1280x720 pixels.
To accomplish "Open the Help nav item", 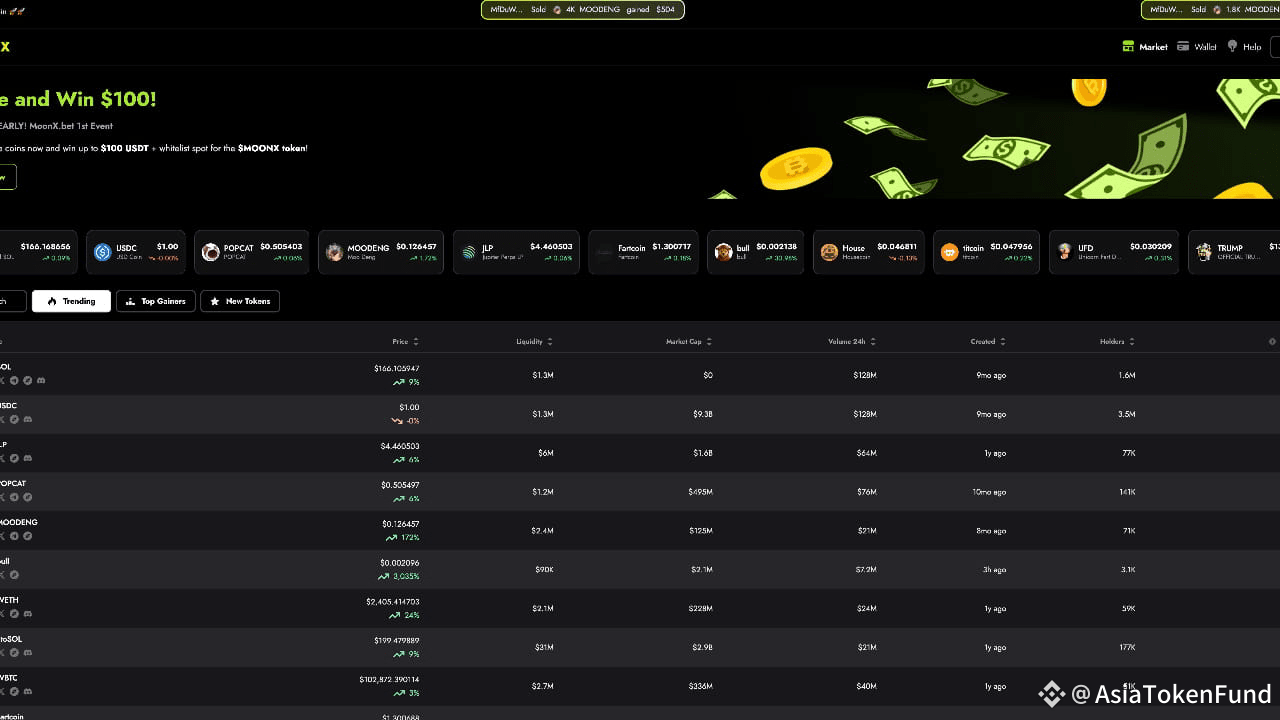I will point(1244,47).
